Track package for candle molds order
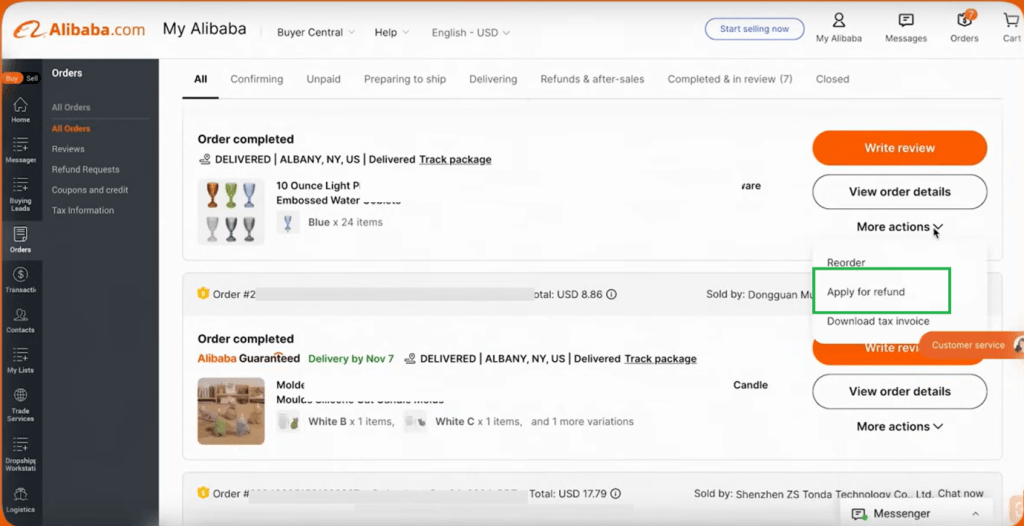 tap(660, 359)
